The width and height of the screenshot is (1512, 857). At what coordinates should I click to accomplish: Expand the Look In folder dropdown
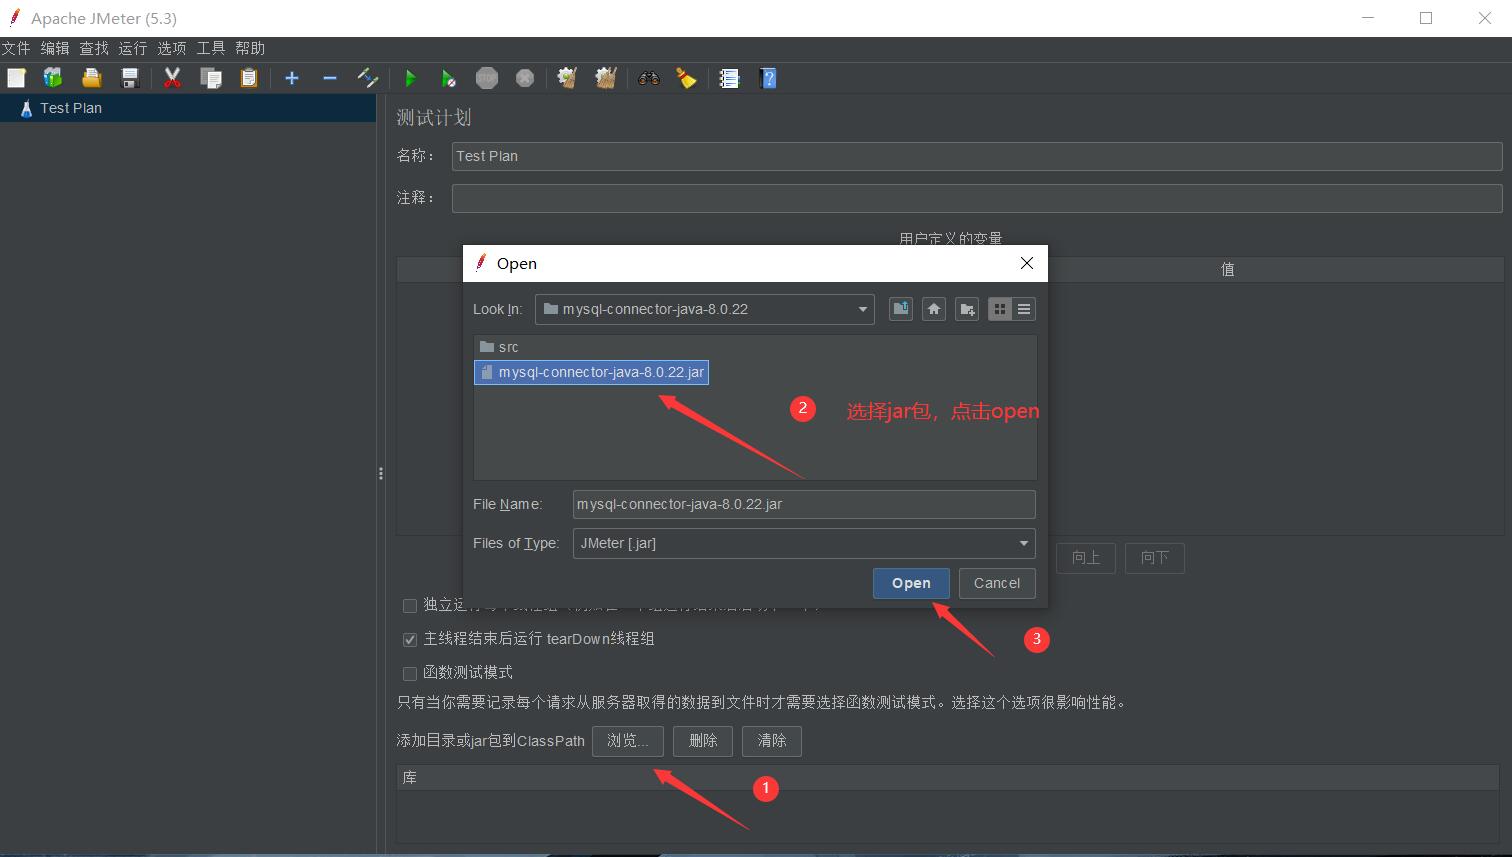coord(862,309)
